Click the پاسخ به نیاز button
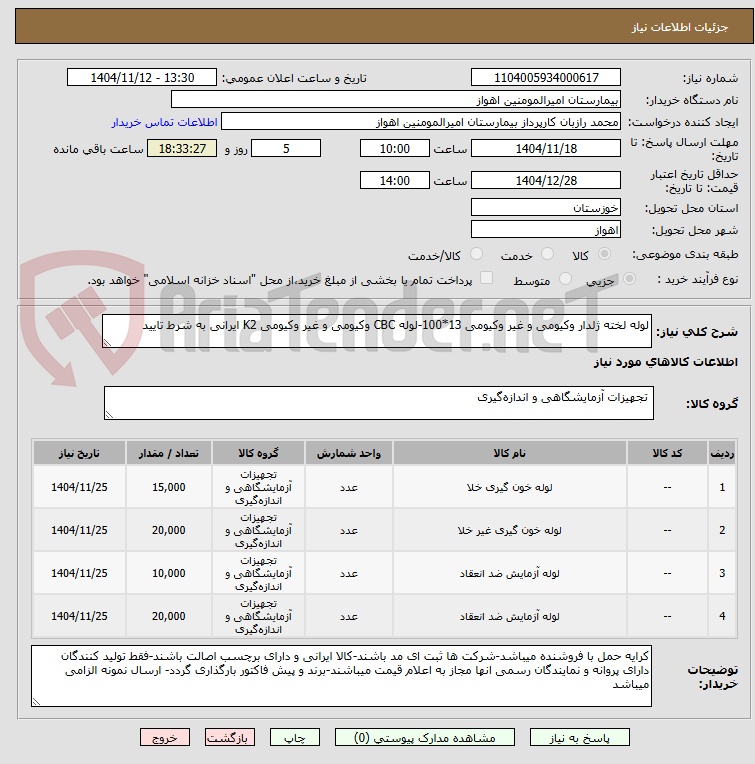This screenshot has height=764, width=755. tap(579, 737)
